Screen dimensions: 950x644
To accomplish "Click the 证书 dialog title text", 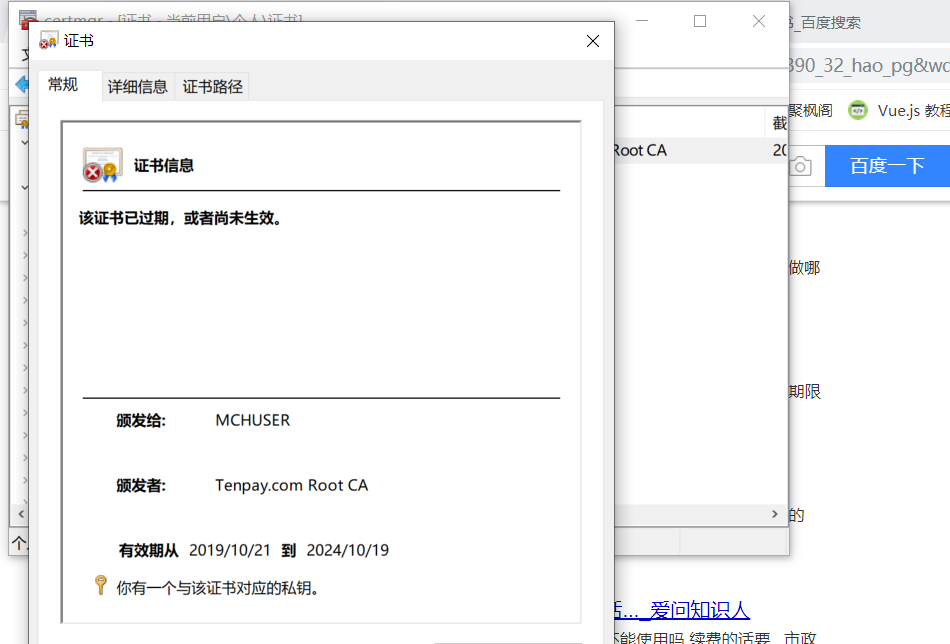I will pos(79,41).
